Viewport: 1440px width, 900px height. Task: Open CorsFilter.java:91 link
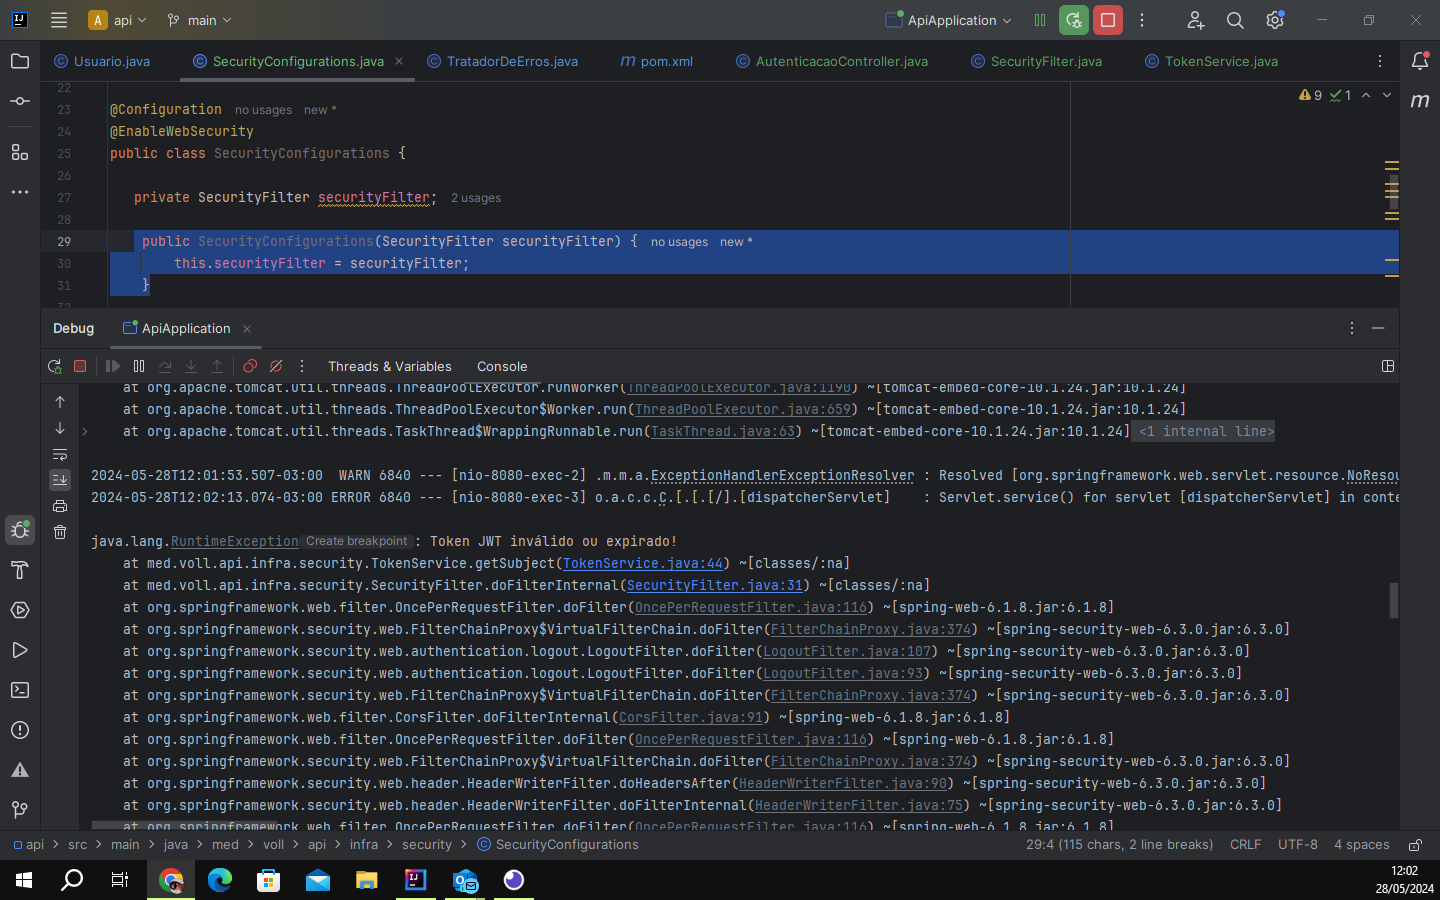[x=691, y=717]
